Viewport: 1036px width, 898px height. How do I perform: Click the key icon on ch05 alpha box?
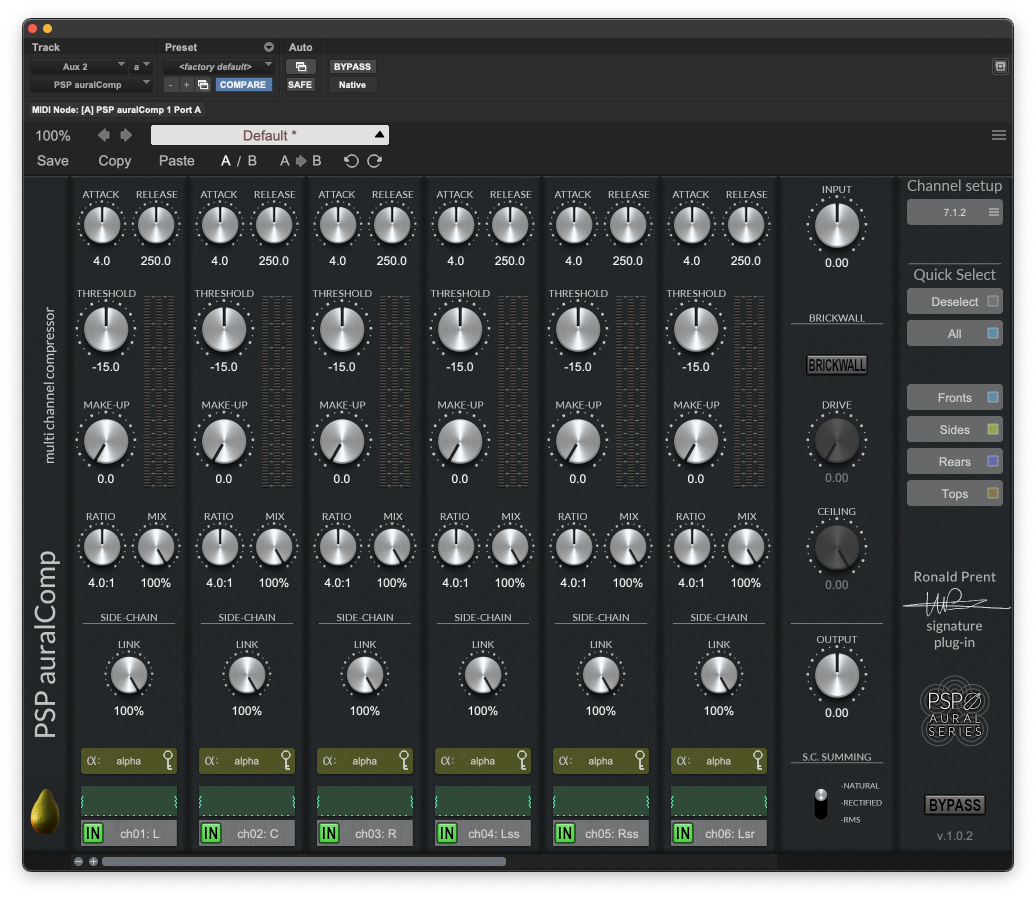pos(640,761)
